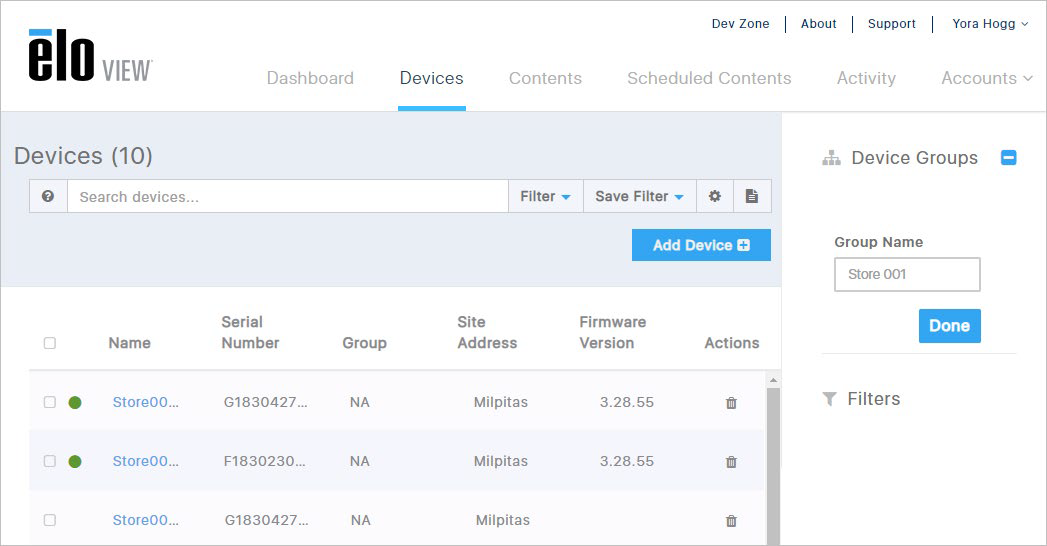Click the Site Address column header
Image resolution: width=1047 pixels, height=546 pixels.
coord(487,332)
